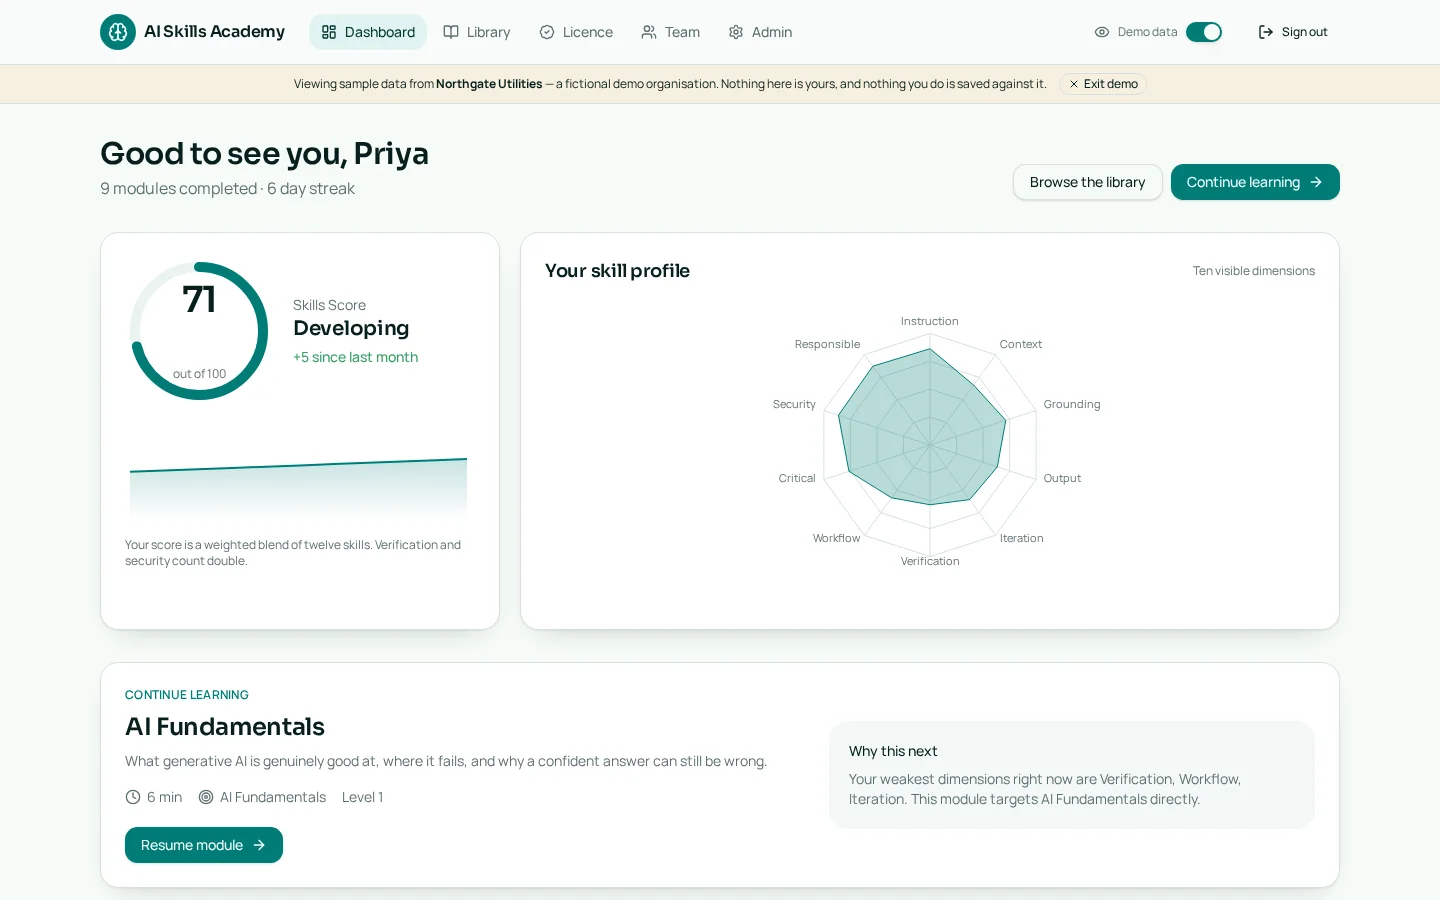Click the Team people icon
Image resolution: width=1440 pixels, height=900 pixels.
649,32
